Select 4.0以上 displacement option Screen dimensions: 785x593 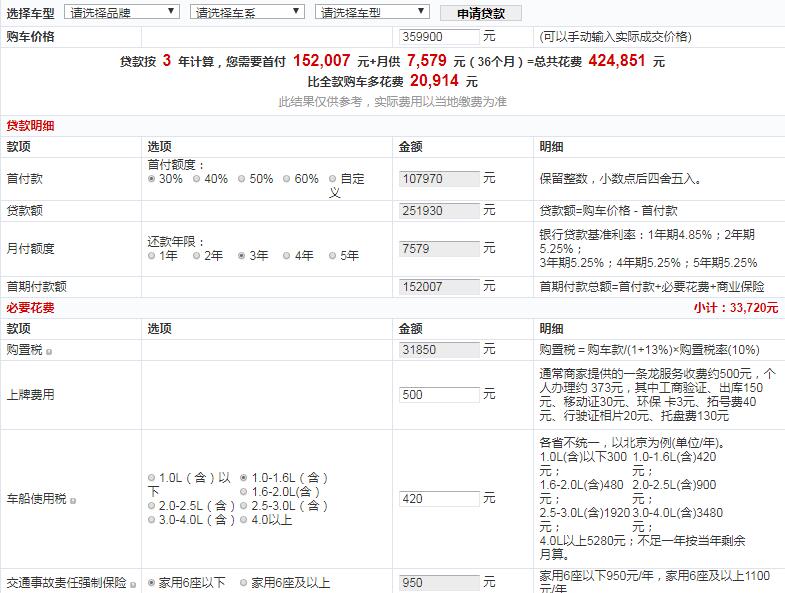[244, 520]
